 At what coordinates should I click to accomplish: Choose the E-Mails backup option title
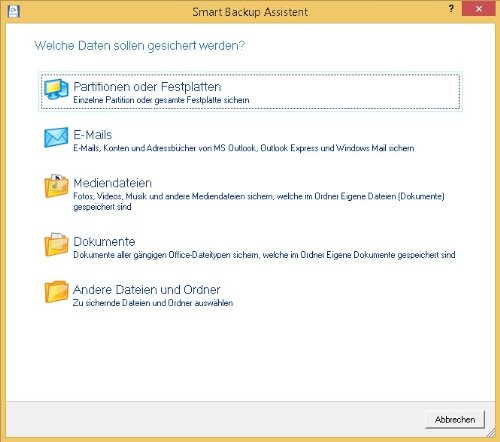coord(93,135)
